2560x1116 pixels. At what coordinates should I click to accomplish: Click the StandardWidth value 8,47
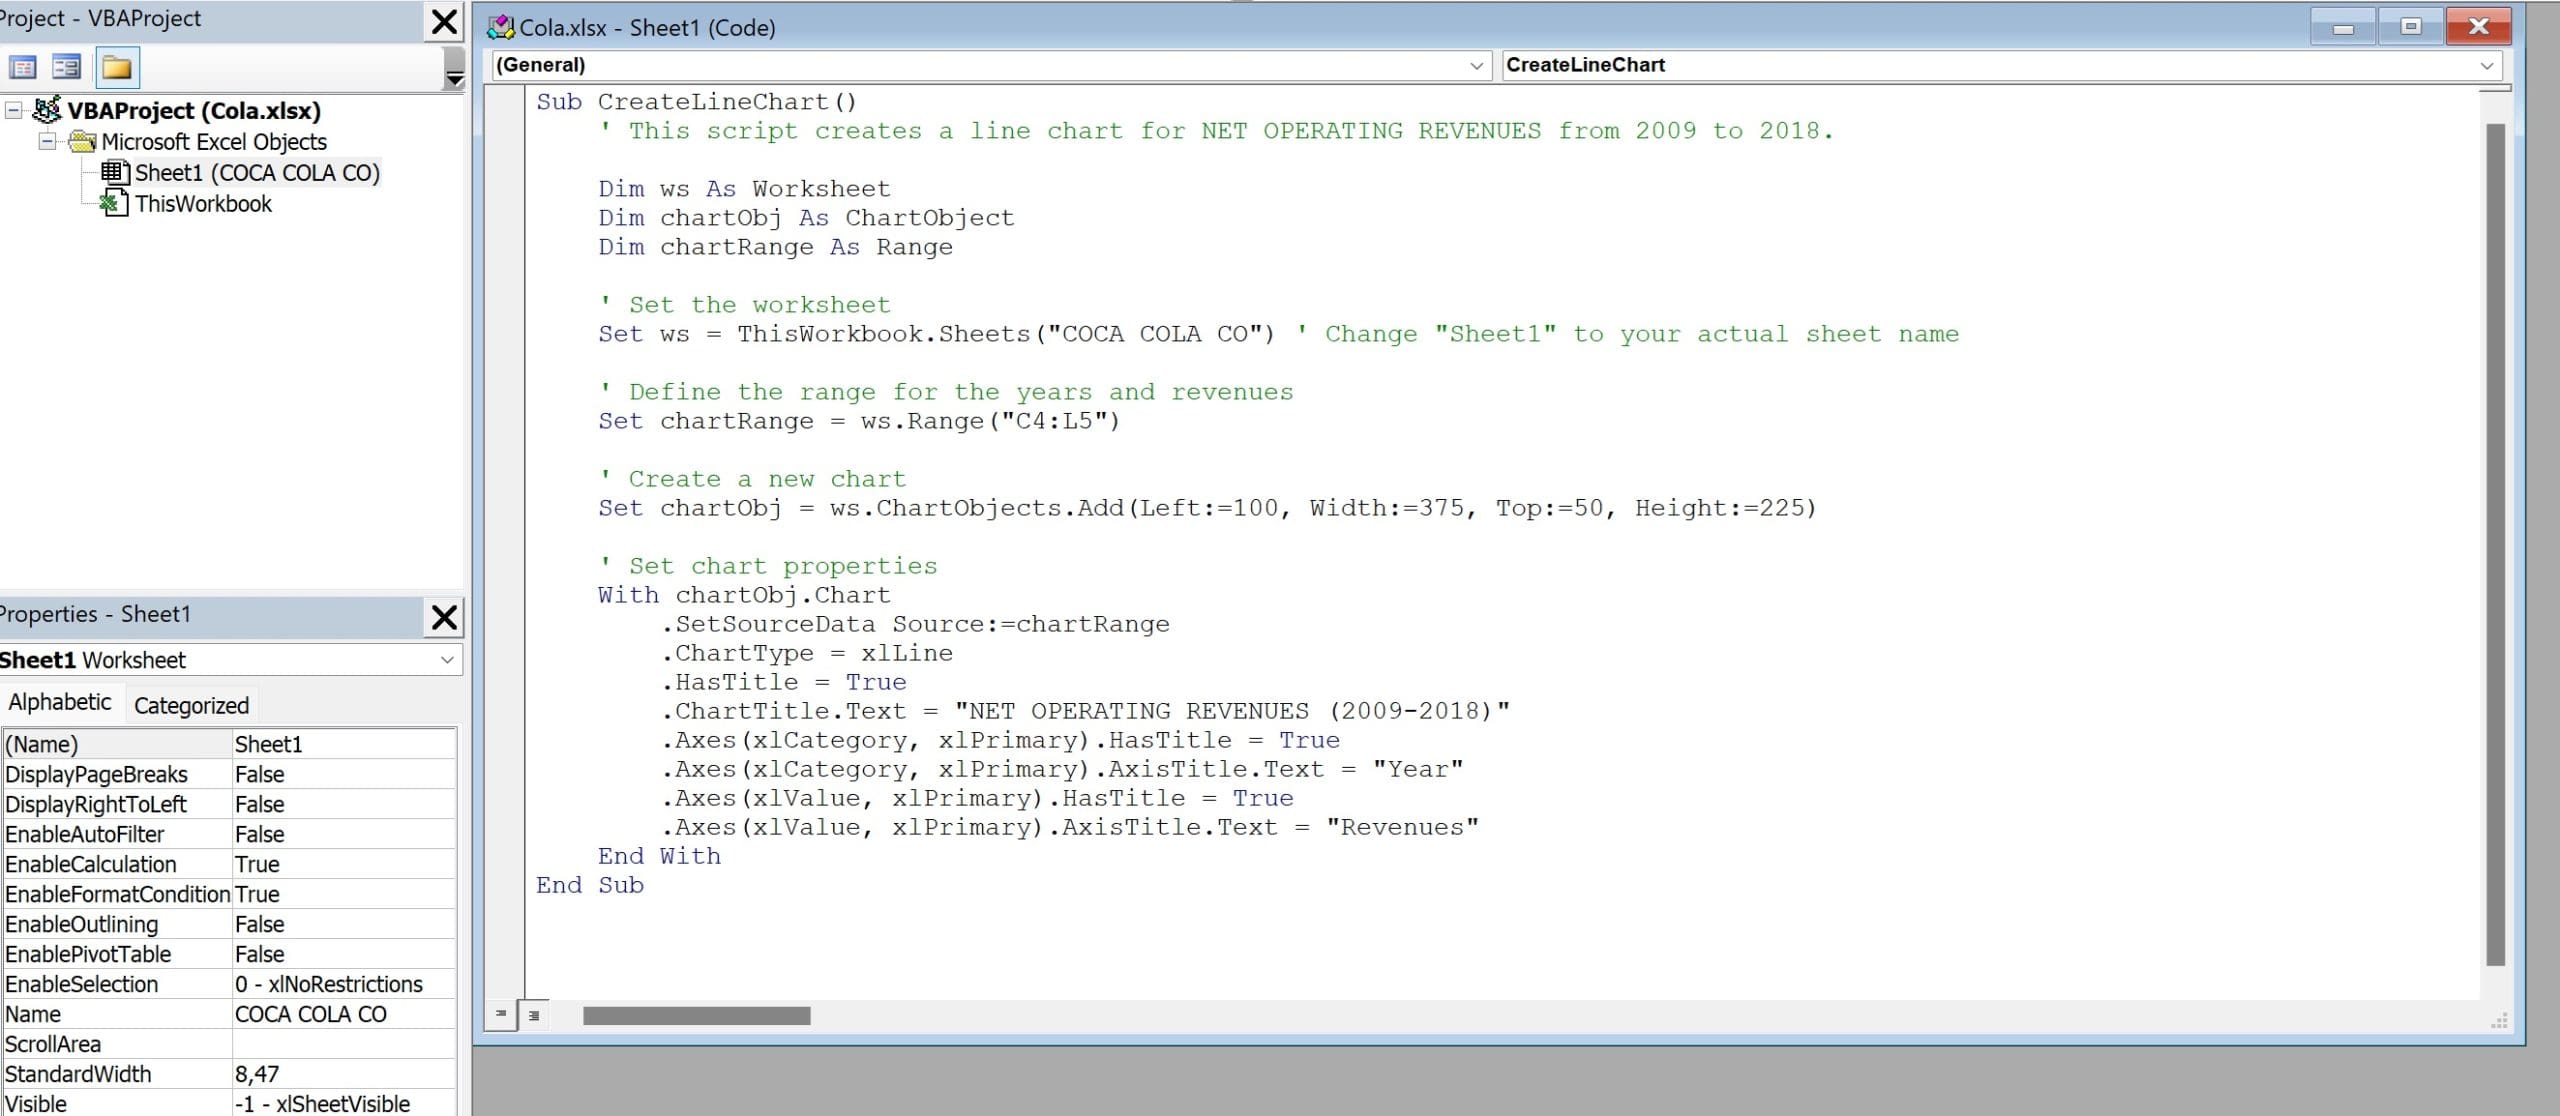[344, 1074]
